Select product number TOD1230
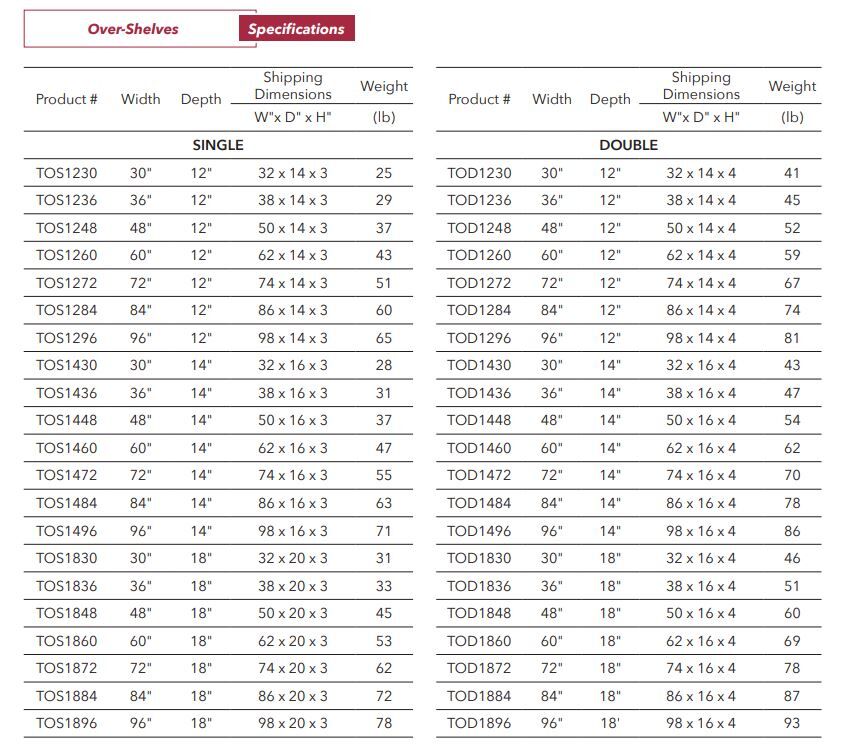The image size is (862, 750). (479, 173)
